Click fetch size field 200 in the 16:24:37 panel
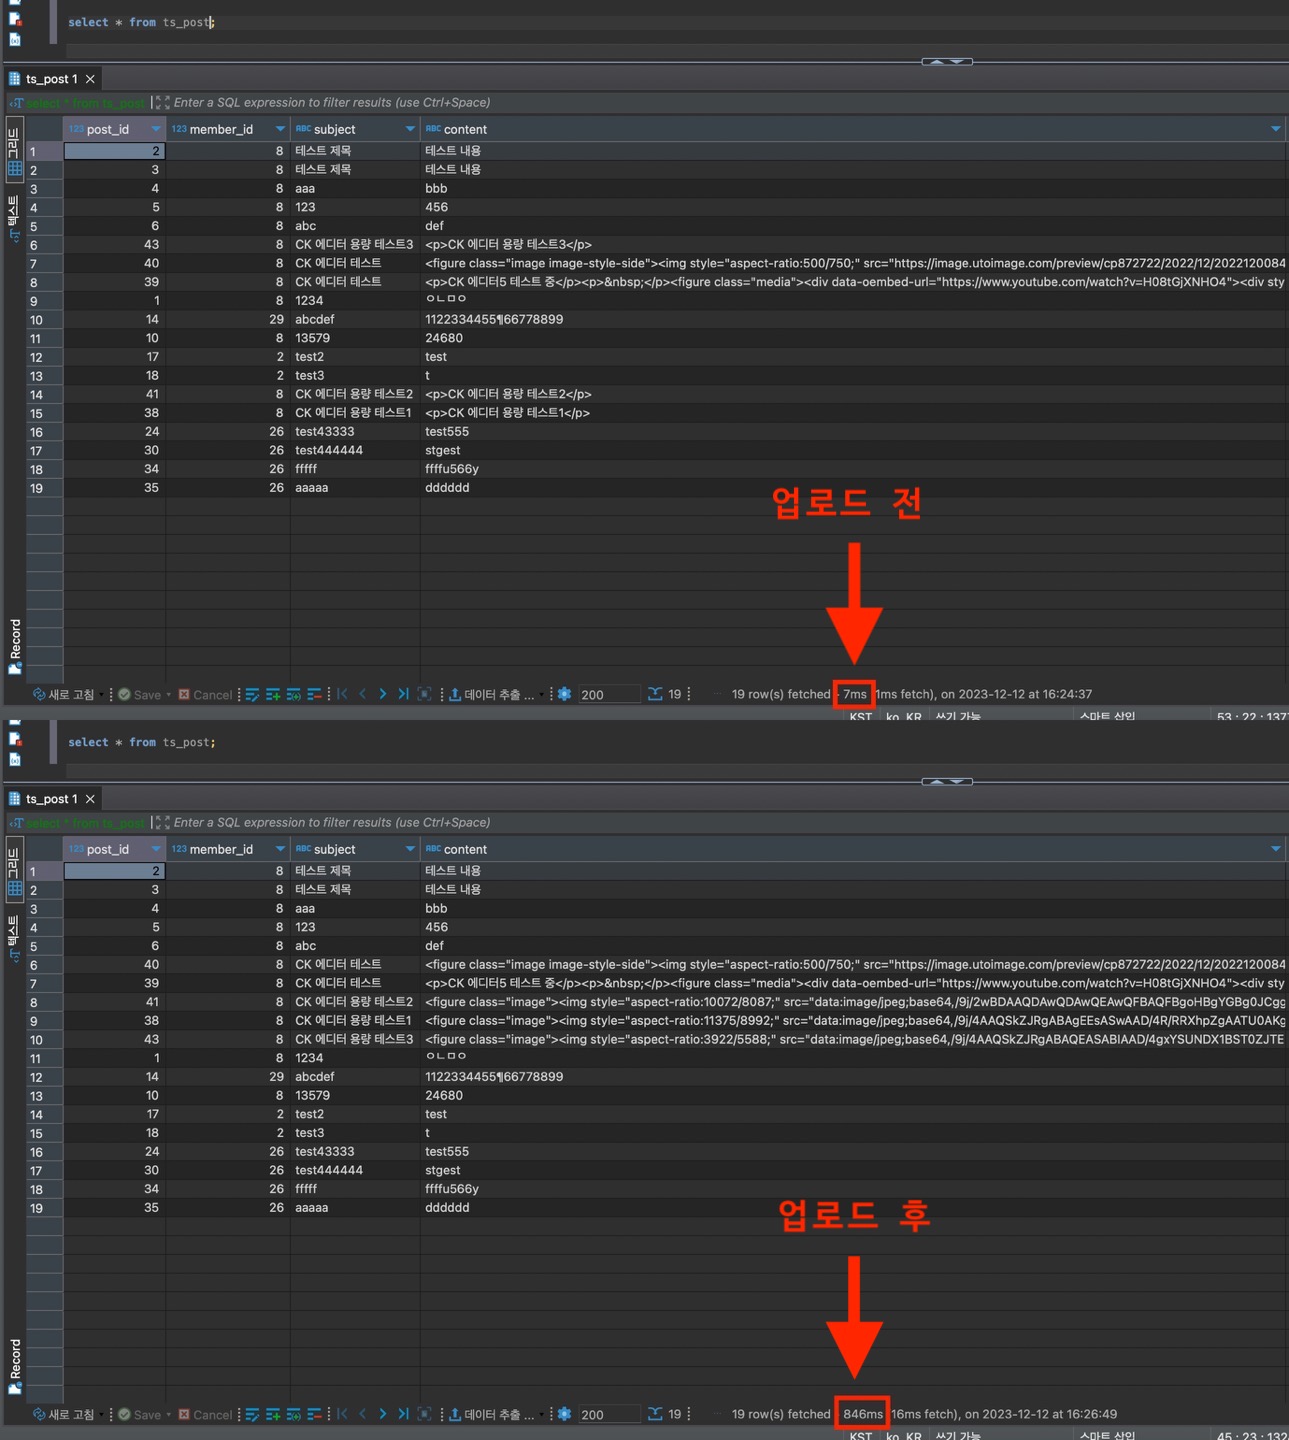The width and height of the screenshot is (1289, 1440). pos(608,694)
